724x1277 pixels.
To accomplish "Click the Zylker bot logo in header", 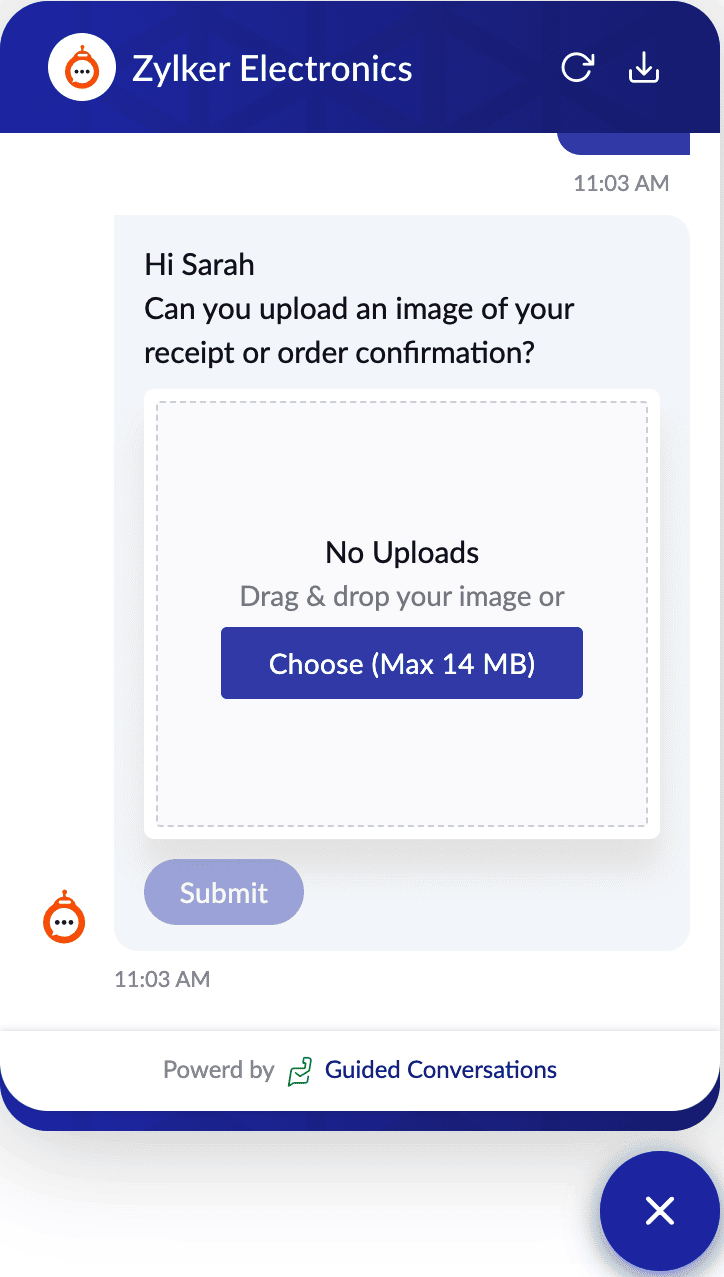I will [x=82, y=68].
